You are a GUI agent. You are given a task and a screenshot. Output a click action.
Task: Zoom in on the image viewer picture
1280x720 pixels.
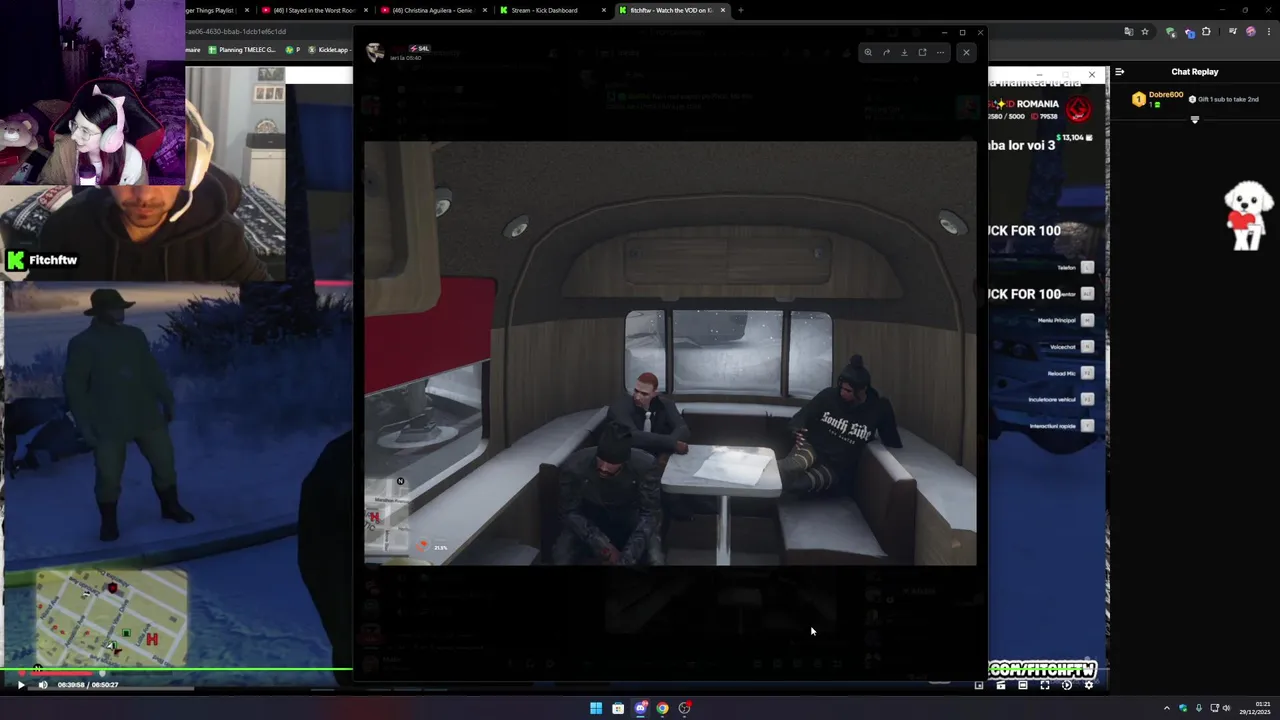[x=868, y=52]
